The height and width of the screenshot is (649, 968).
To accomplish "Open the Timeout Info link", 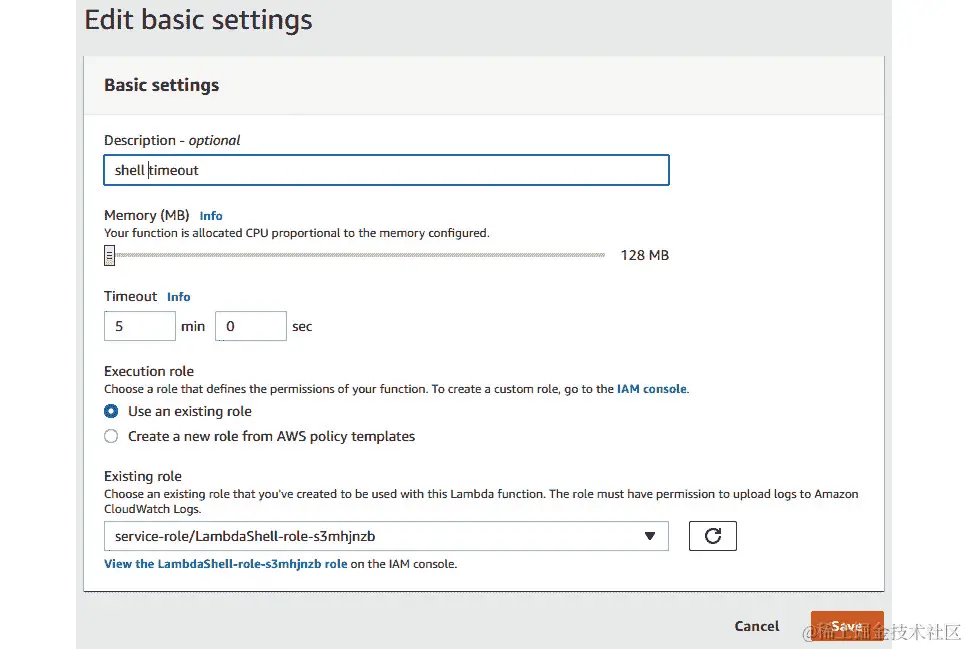I will 179,297.
